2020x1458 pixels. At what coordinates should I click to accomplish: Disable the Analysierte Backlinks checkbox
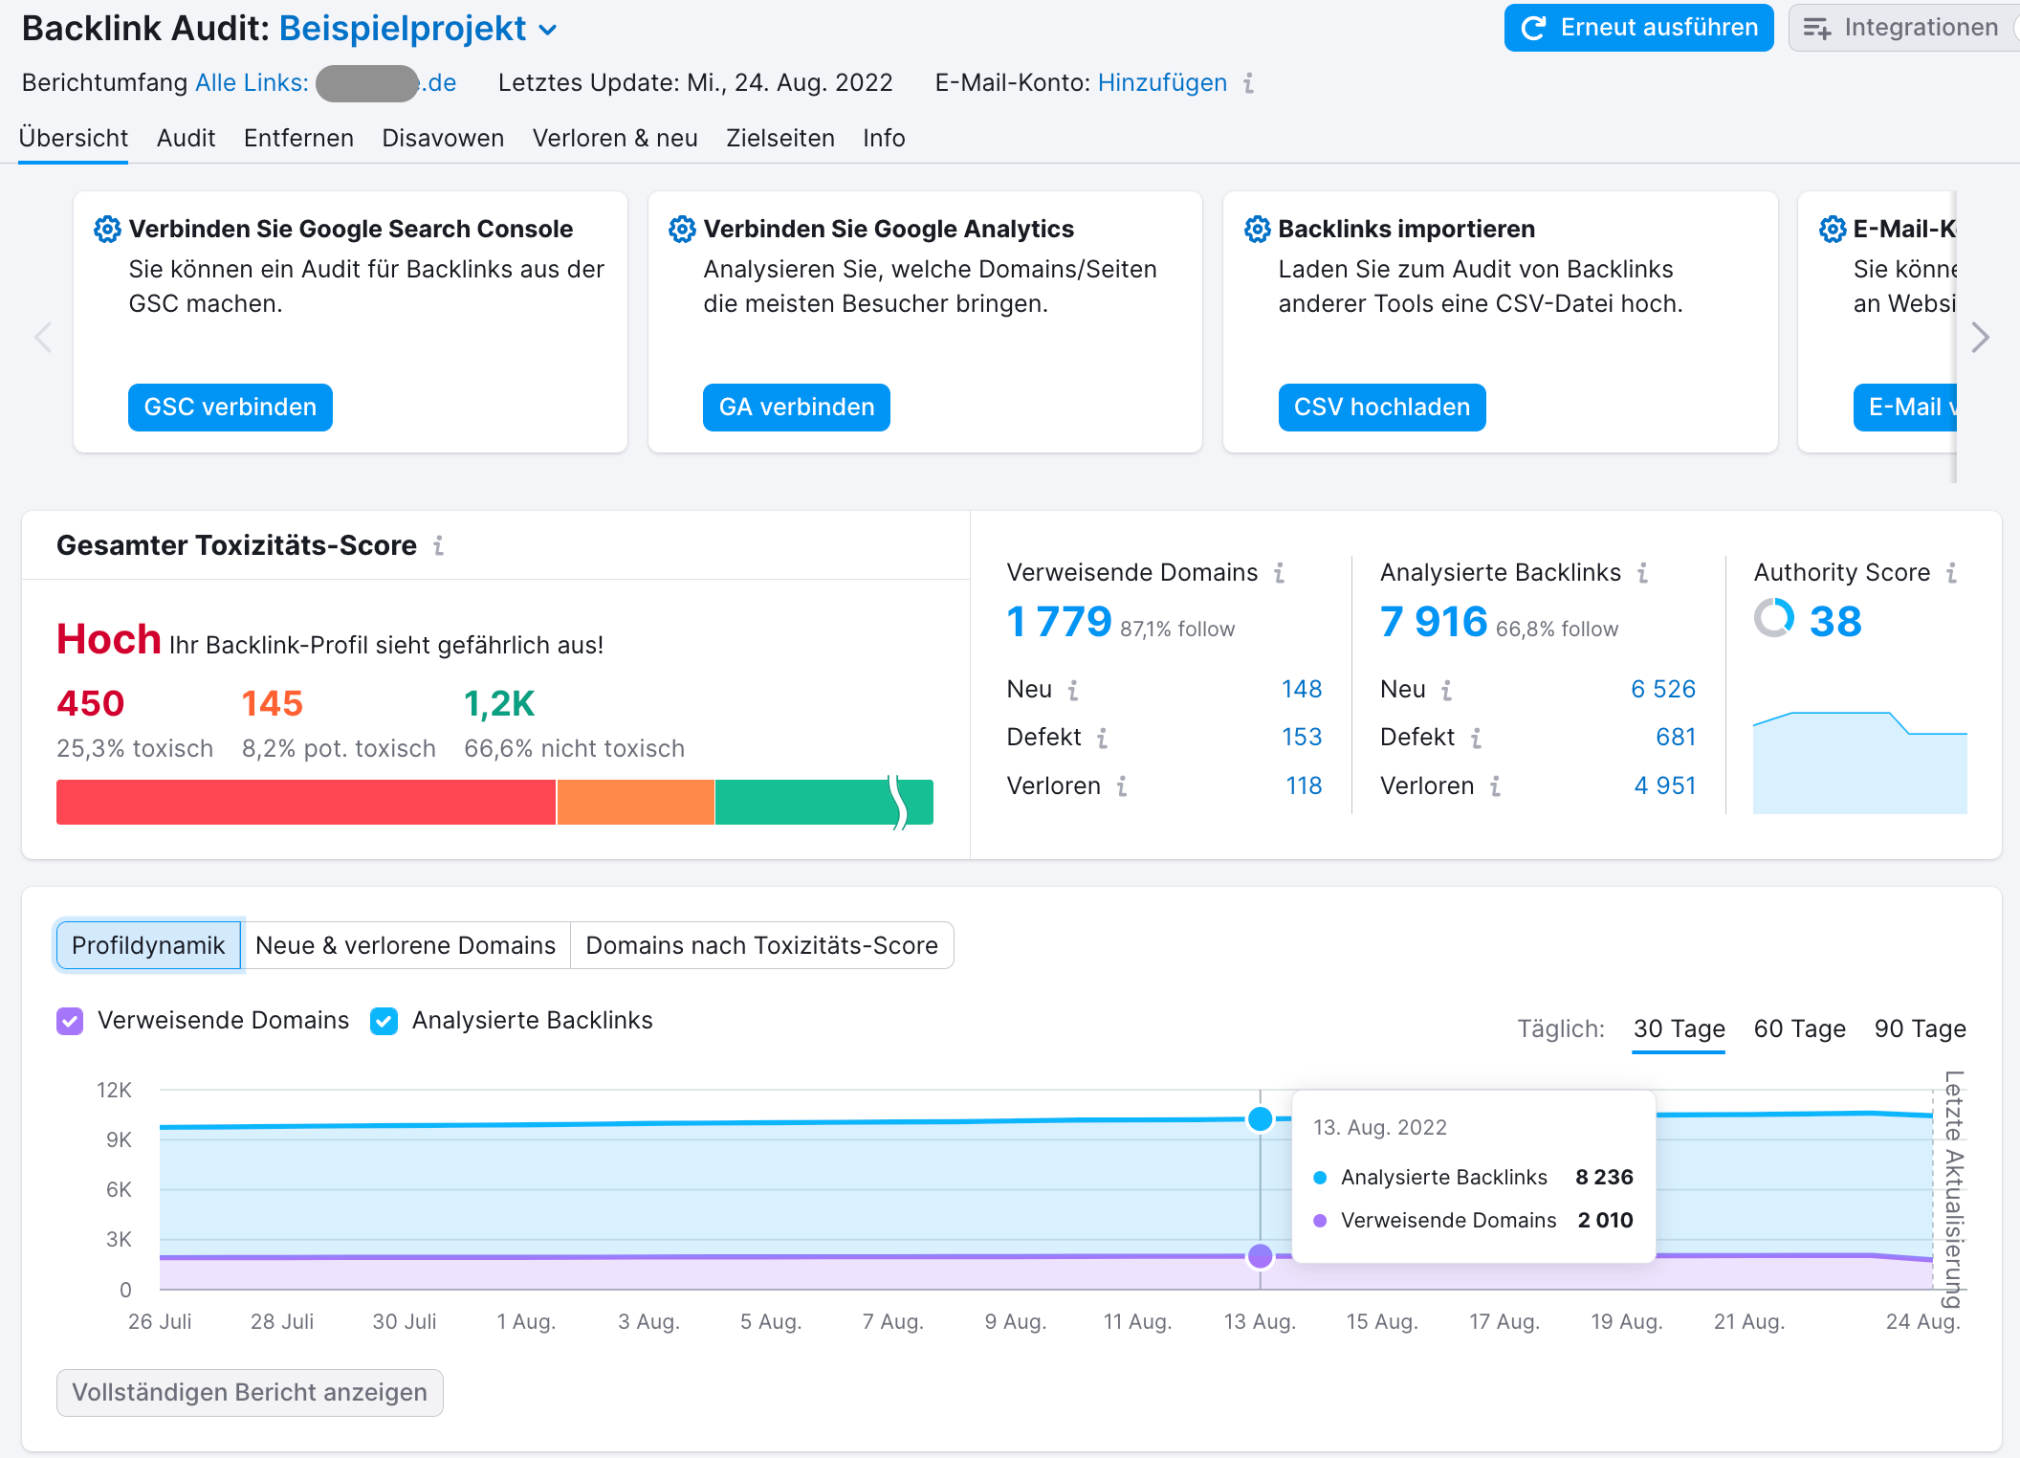384,1020
